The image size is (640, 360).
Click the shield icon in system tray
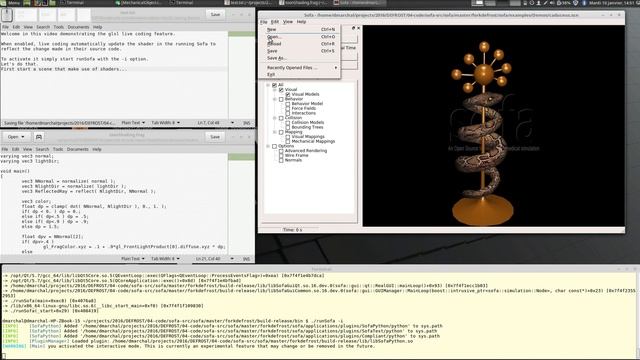pyautogui.click(x=576, y=3)
